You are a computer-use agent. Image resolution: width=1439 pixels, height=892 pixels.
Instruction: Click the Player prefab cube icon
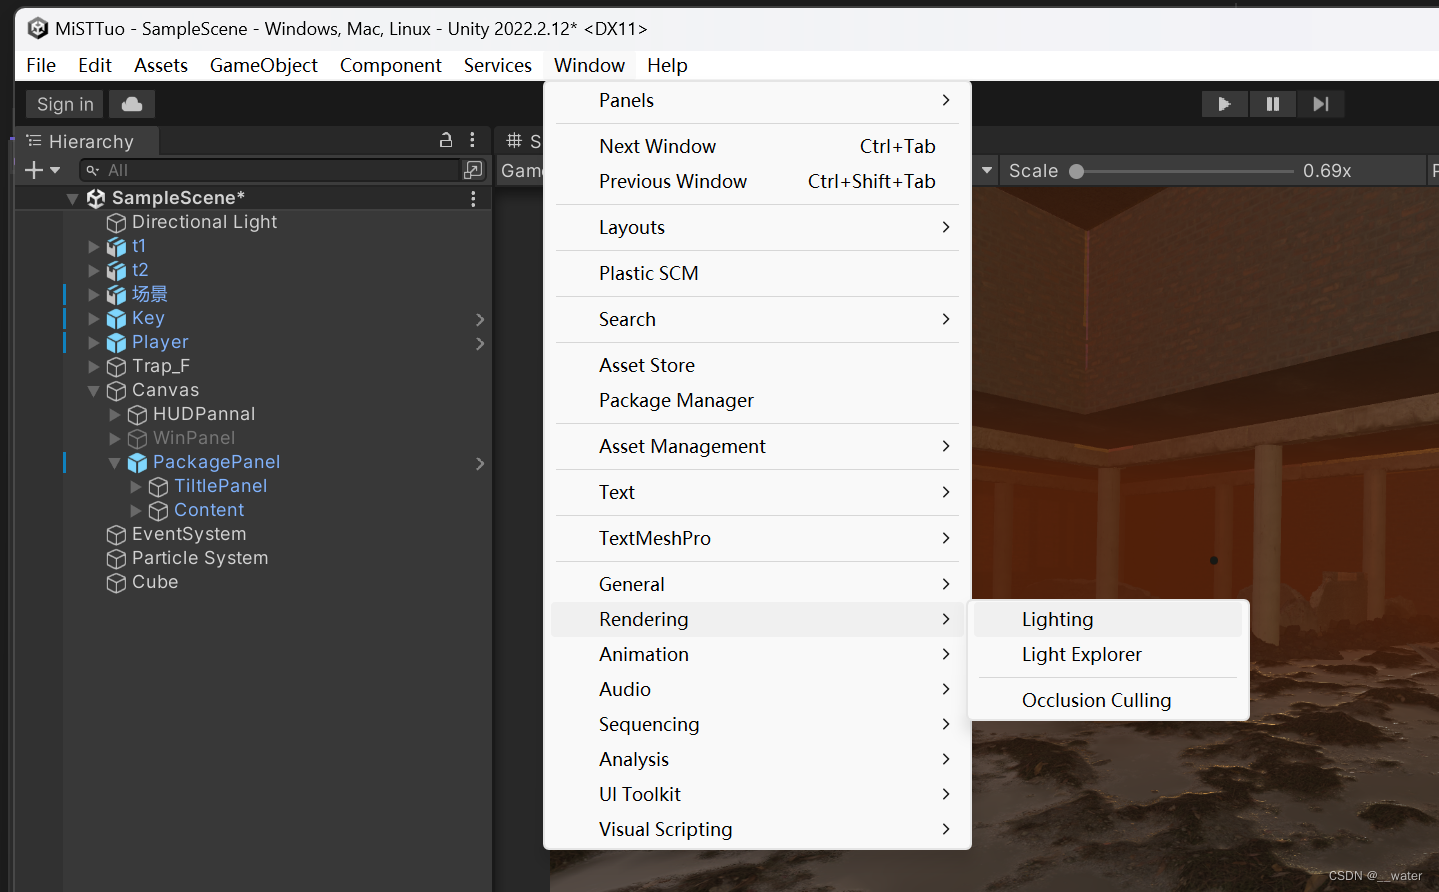116,342
